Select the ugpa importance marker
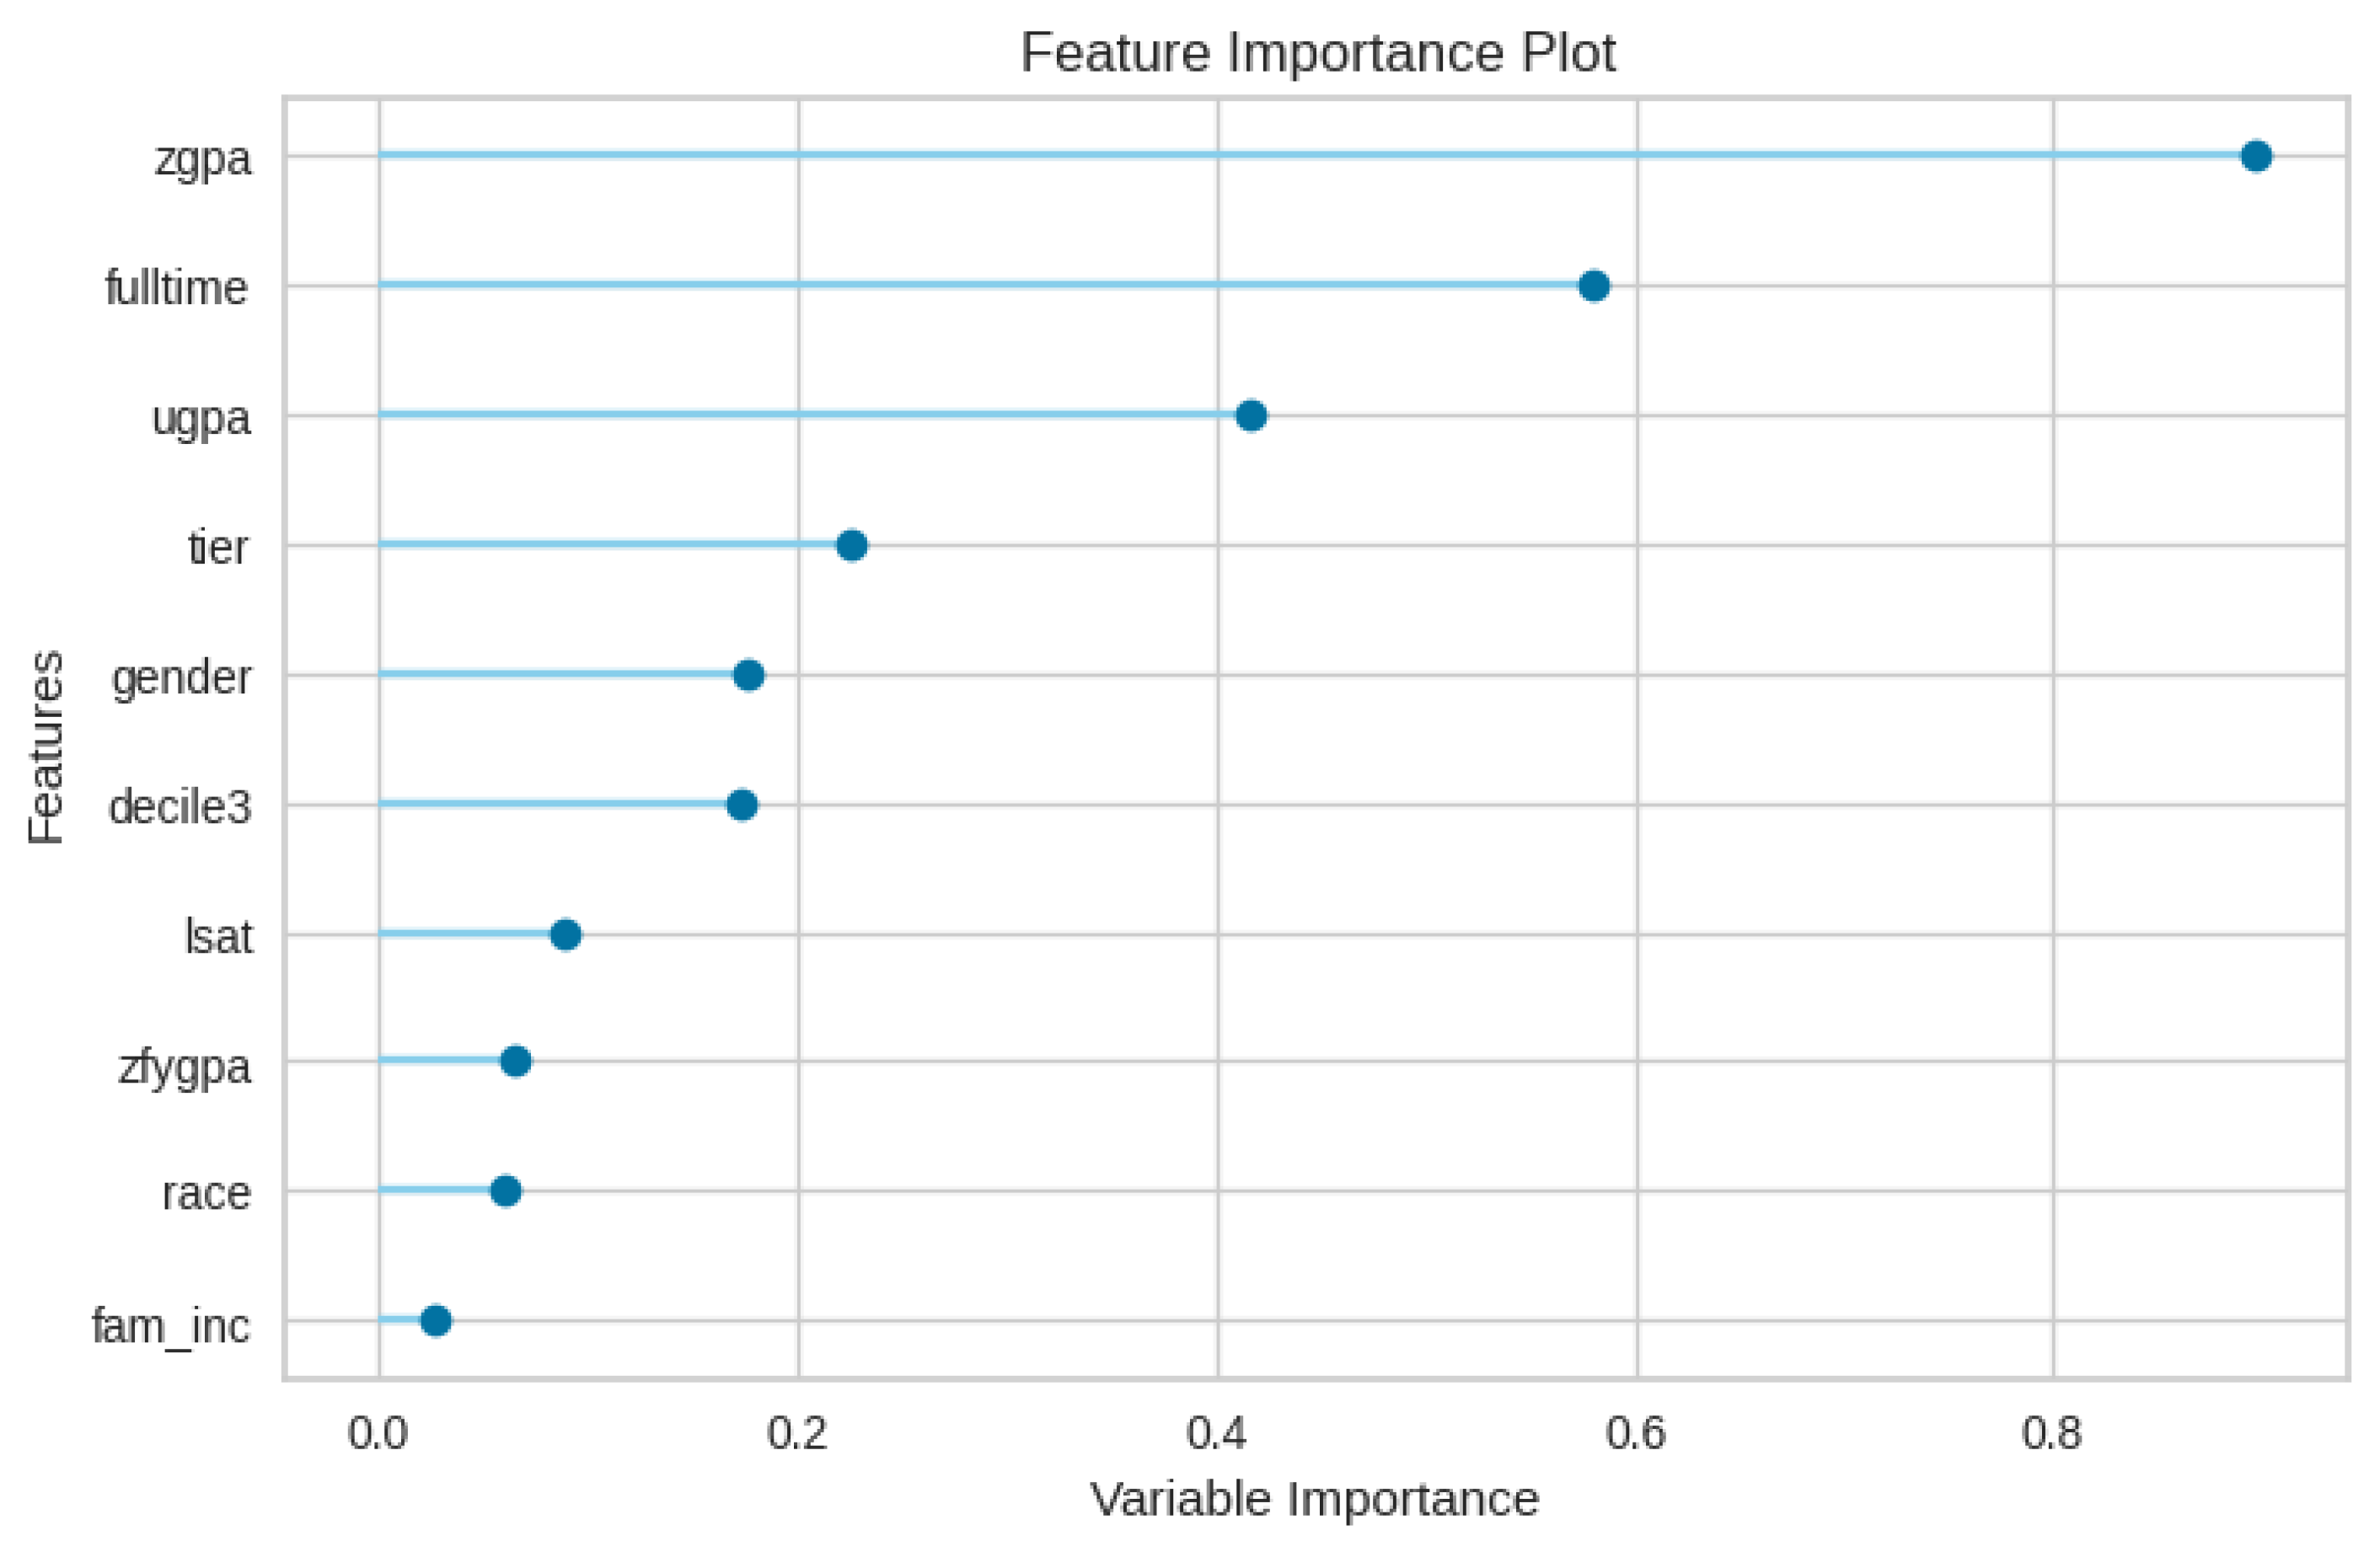 1251,415
